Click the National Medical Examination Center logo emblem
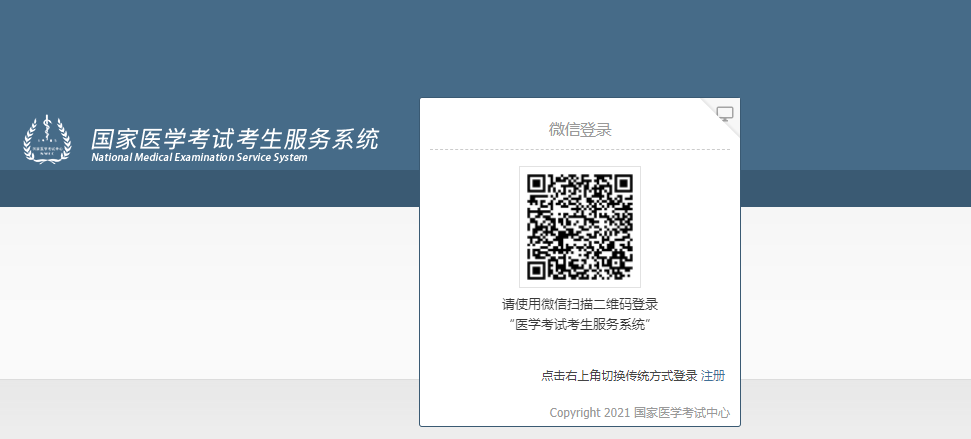This screenshot has width=971, height=439. [47, 140]
